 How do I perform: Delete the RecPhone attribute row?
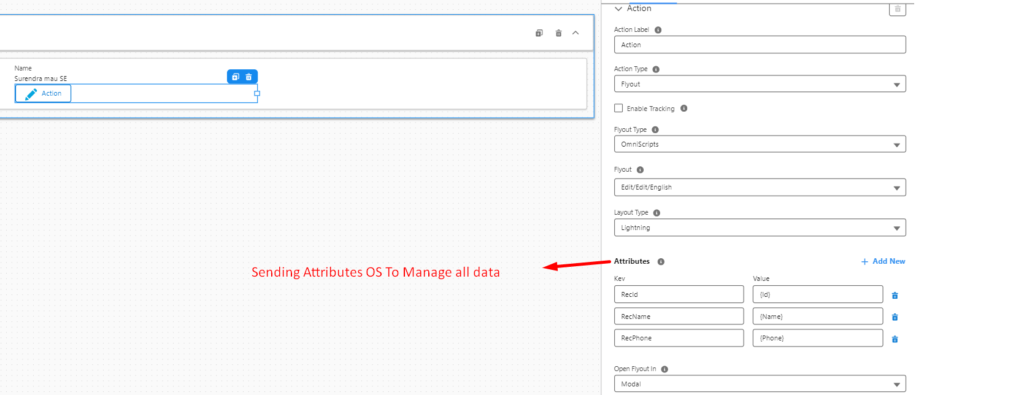(x=895, y=339)
